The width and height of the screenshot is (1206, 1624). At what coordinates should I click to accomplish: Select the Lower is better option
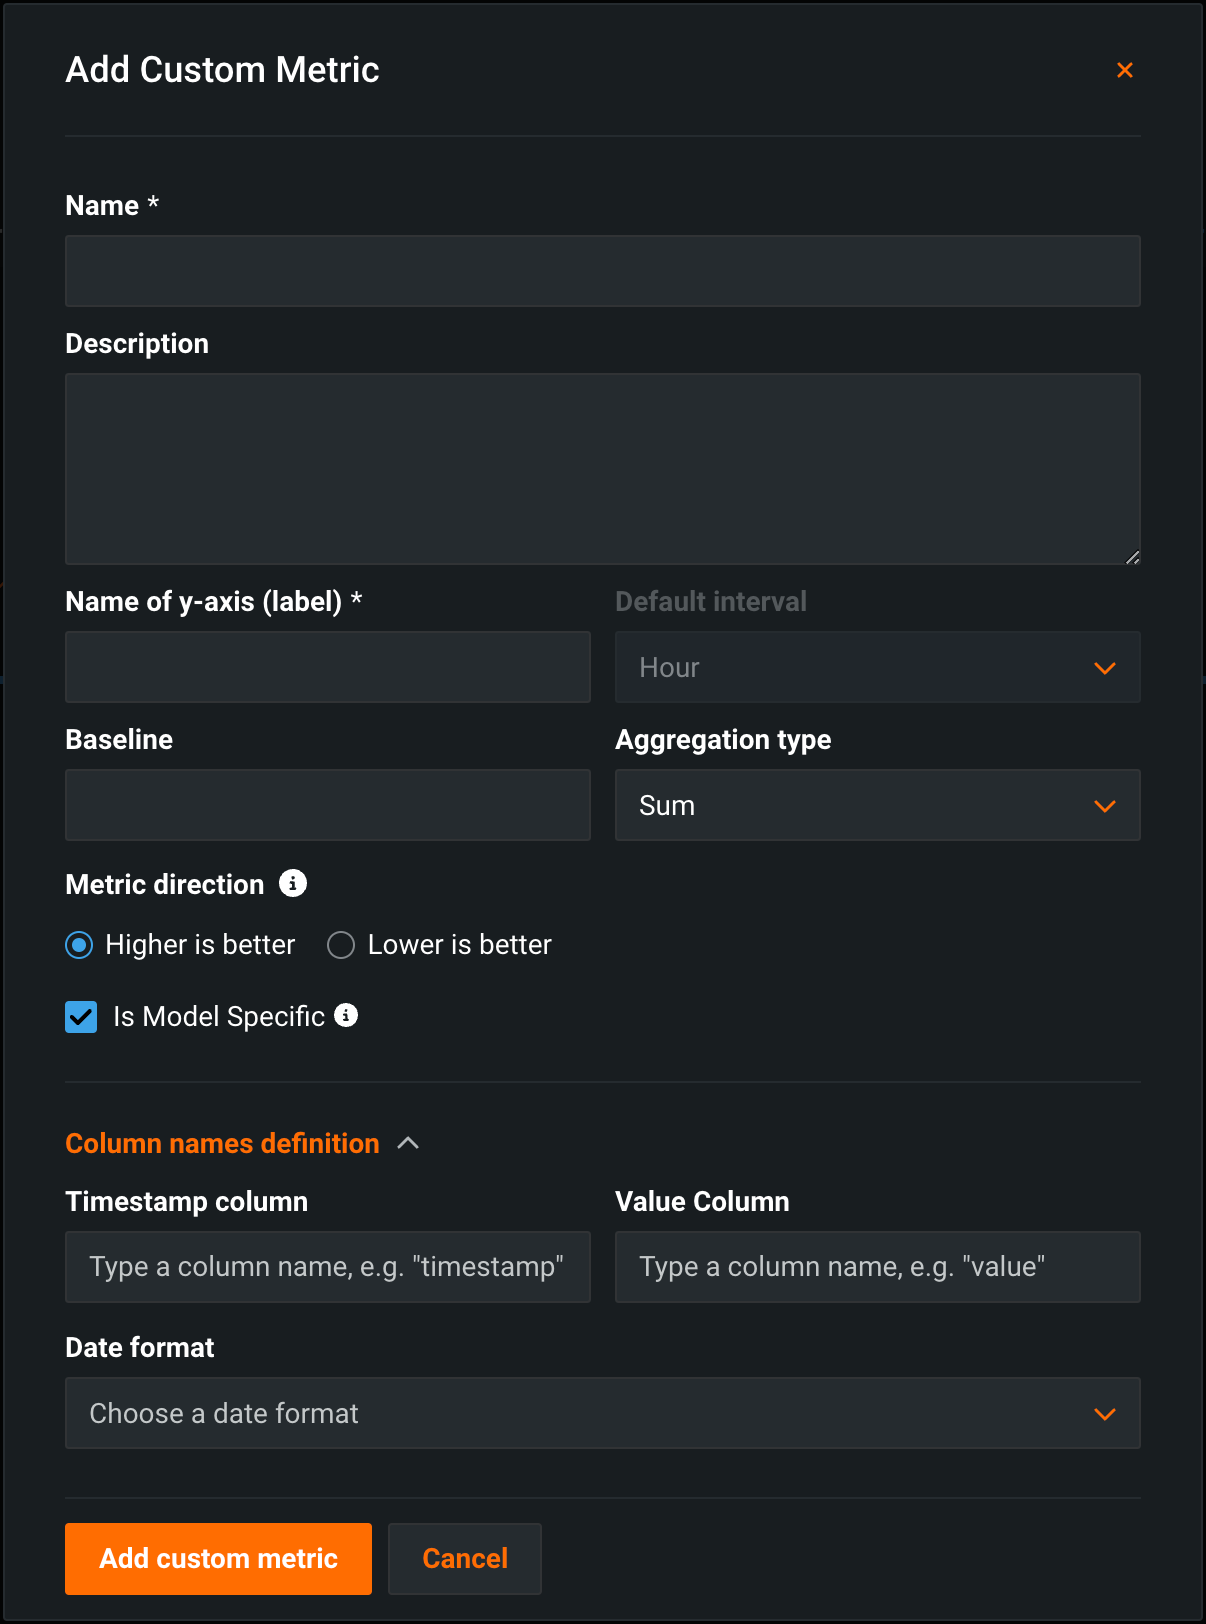pos(341,945)
